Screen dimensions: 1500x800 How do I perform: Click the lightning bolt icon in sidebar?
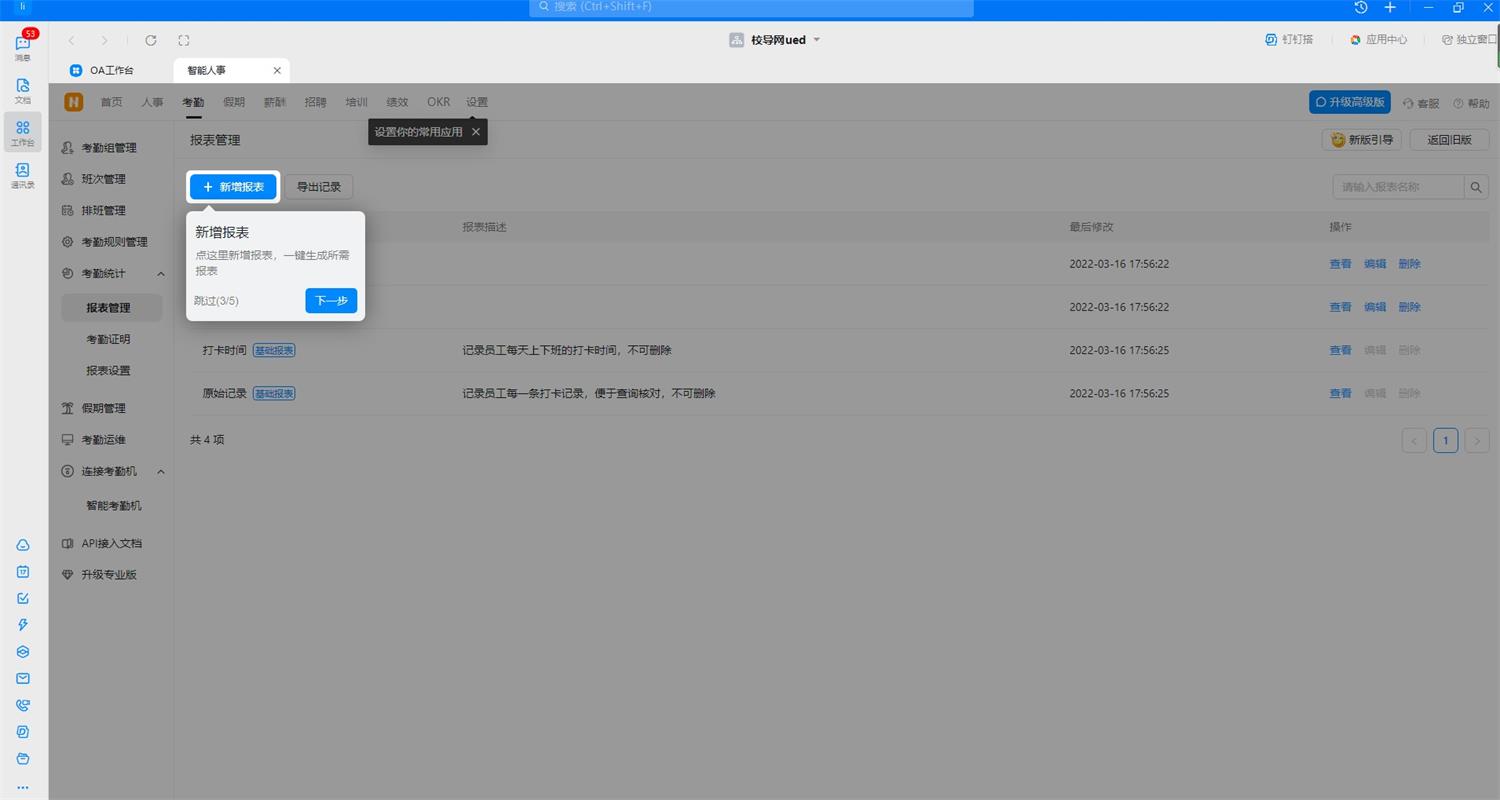coord(23,625)
